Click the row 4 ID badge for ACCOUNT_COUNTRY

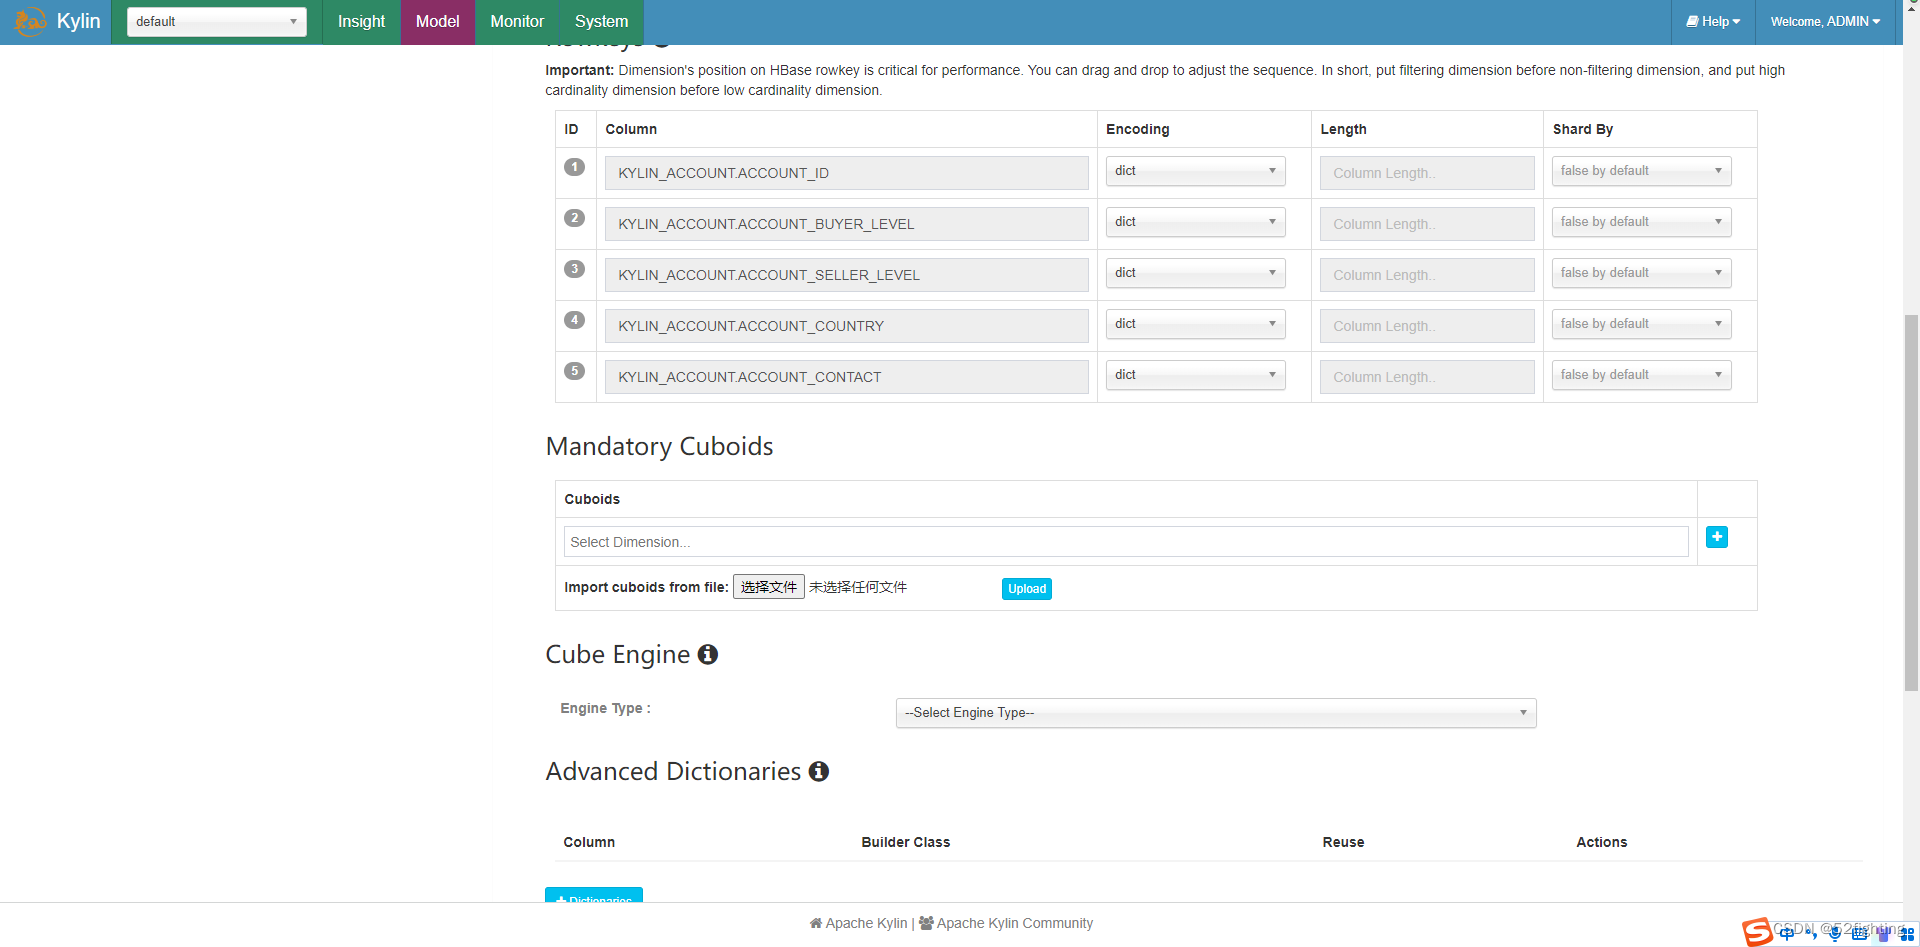[x=574, y=320]
